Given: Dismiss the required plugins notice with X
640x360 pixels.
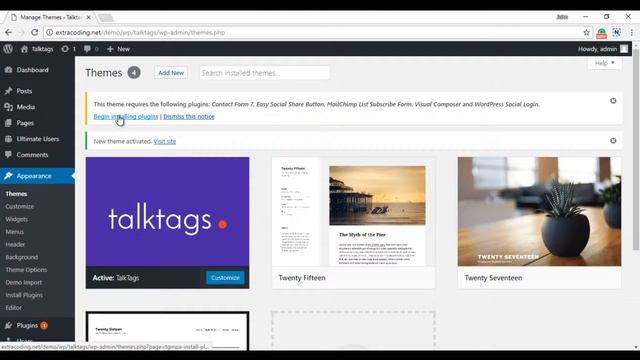Looking at the screenshot, I should pyautogui.click(x=613, y=101).
